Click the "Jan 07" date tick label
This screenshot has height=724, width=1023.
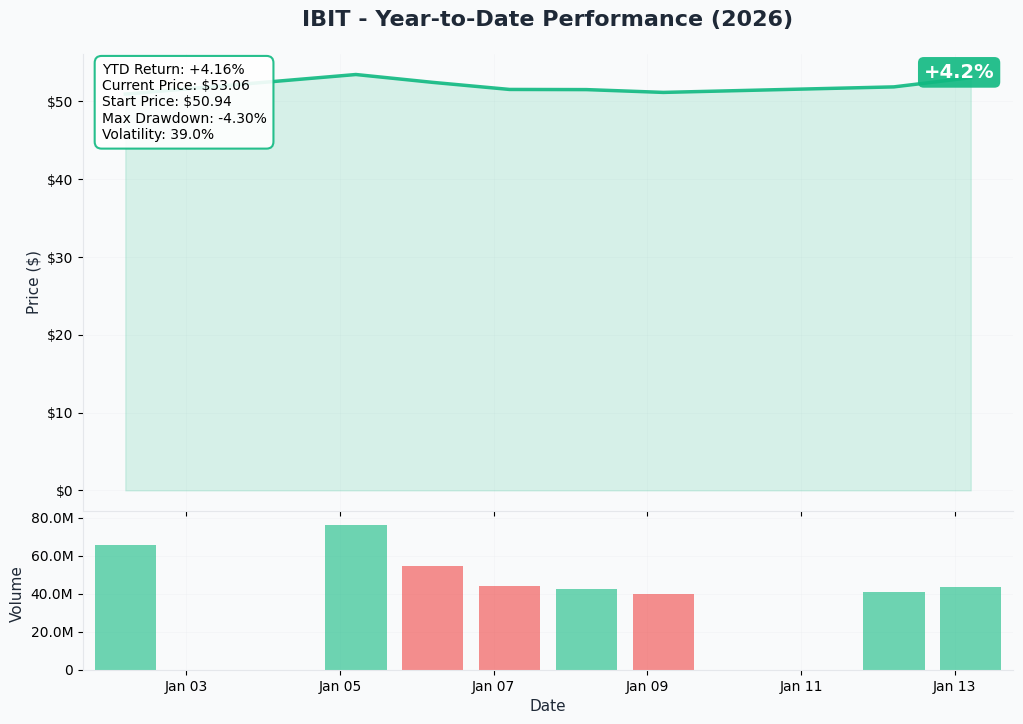point(493,686)
